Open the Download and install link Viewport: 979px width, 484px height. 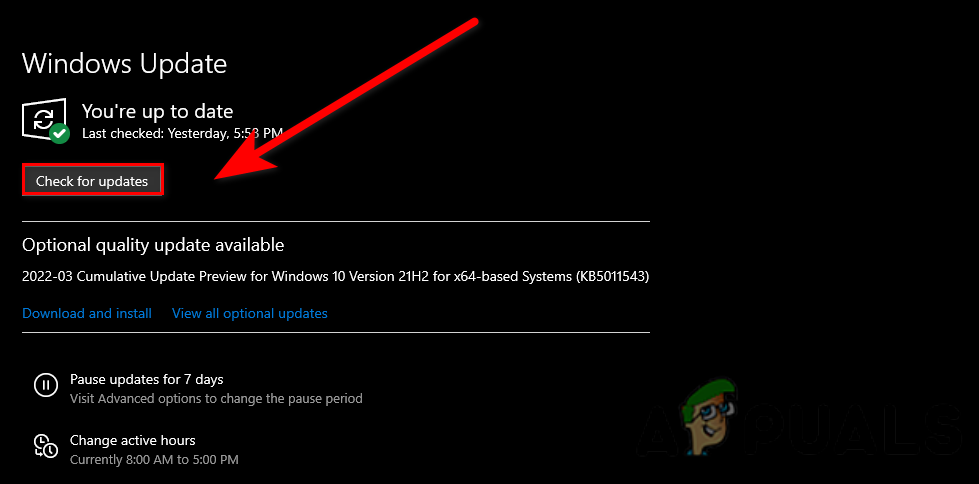tap(87, 313)
